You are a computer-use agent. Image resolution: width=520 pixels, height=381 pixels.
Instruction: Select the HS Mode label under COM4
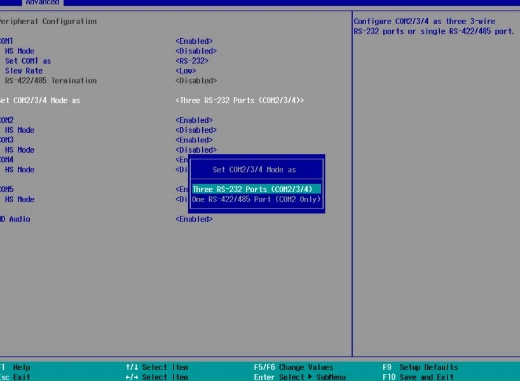(20, 170)
